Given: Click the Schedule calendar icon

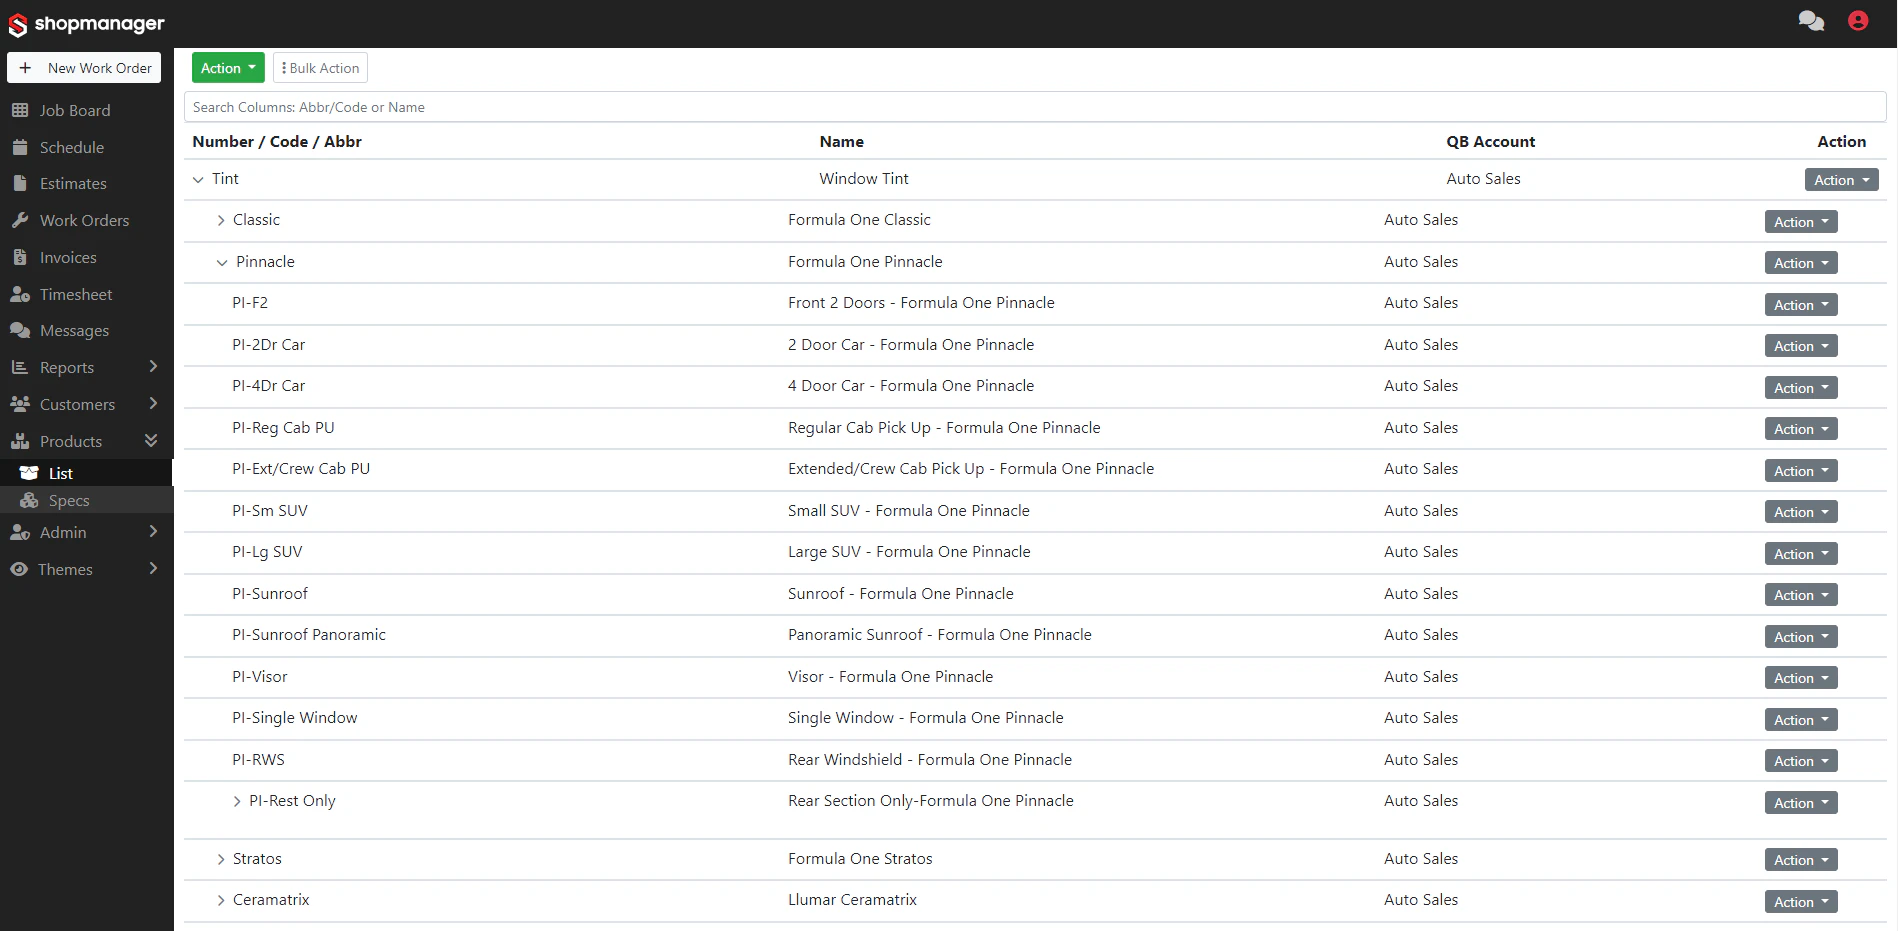Looking at the screenshot, I should coord(21,147).
